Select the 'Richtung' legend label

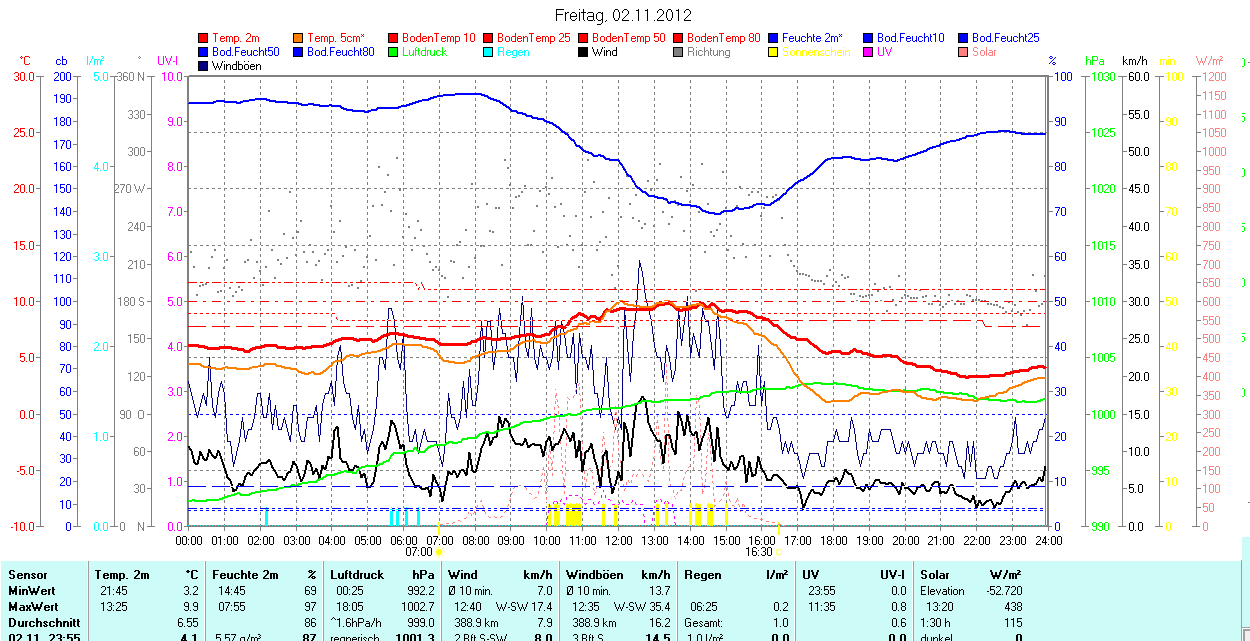tap(709, 52)
